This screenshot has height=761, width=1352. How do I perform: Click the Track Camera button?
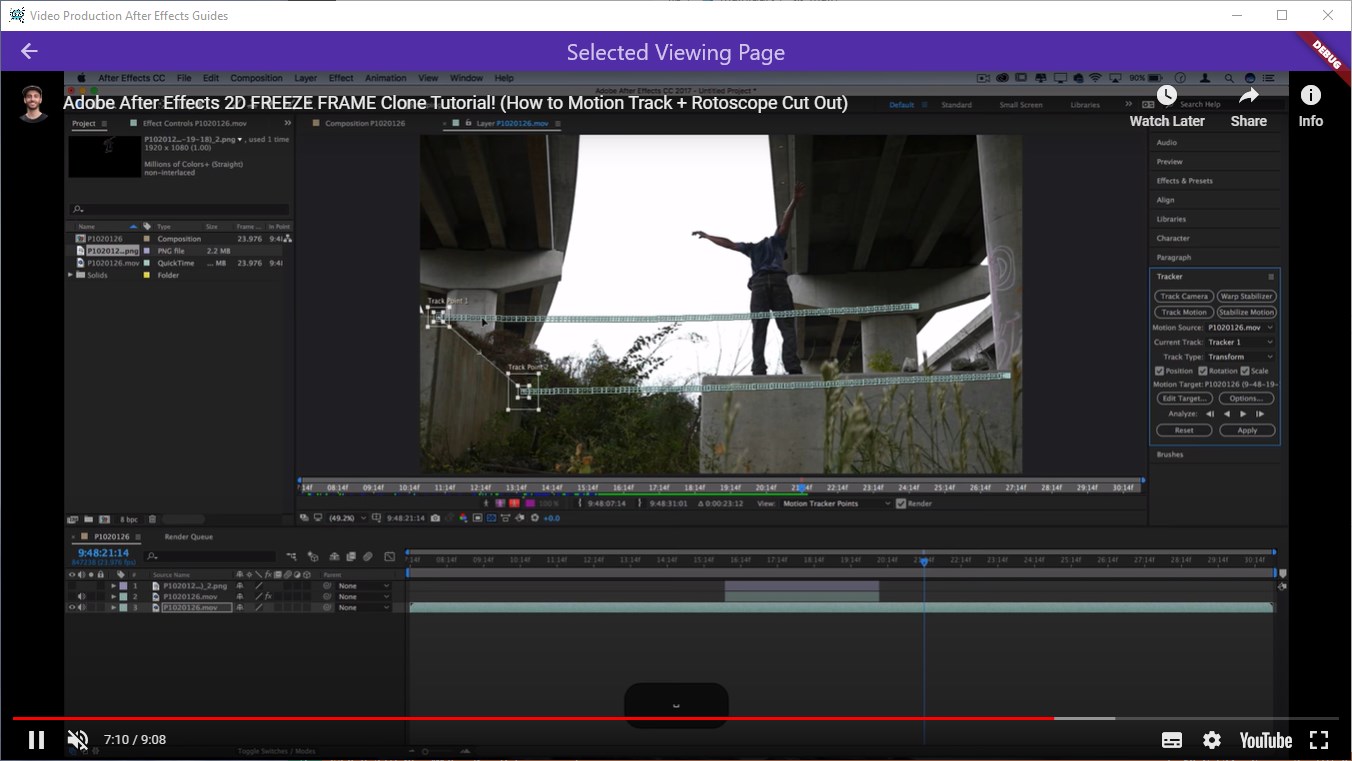point(1184,296)
